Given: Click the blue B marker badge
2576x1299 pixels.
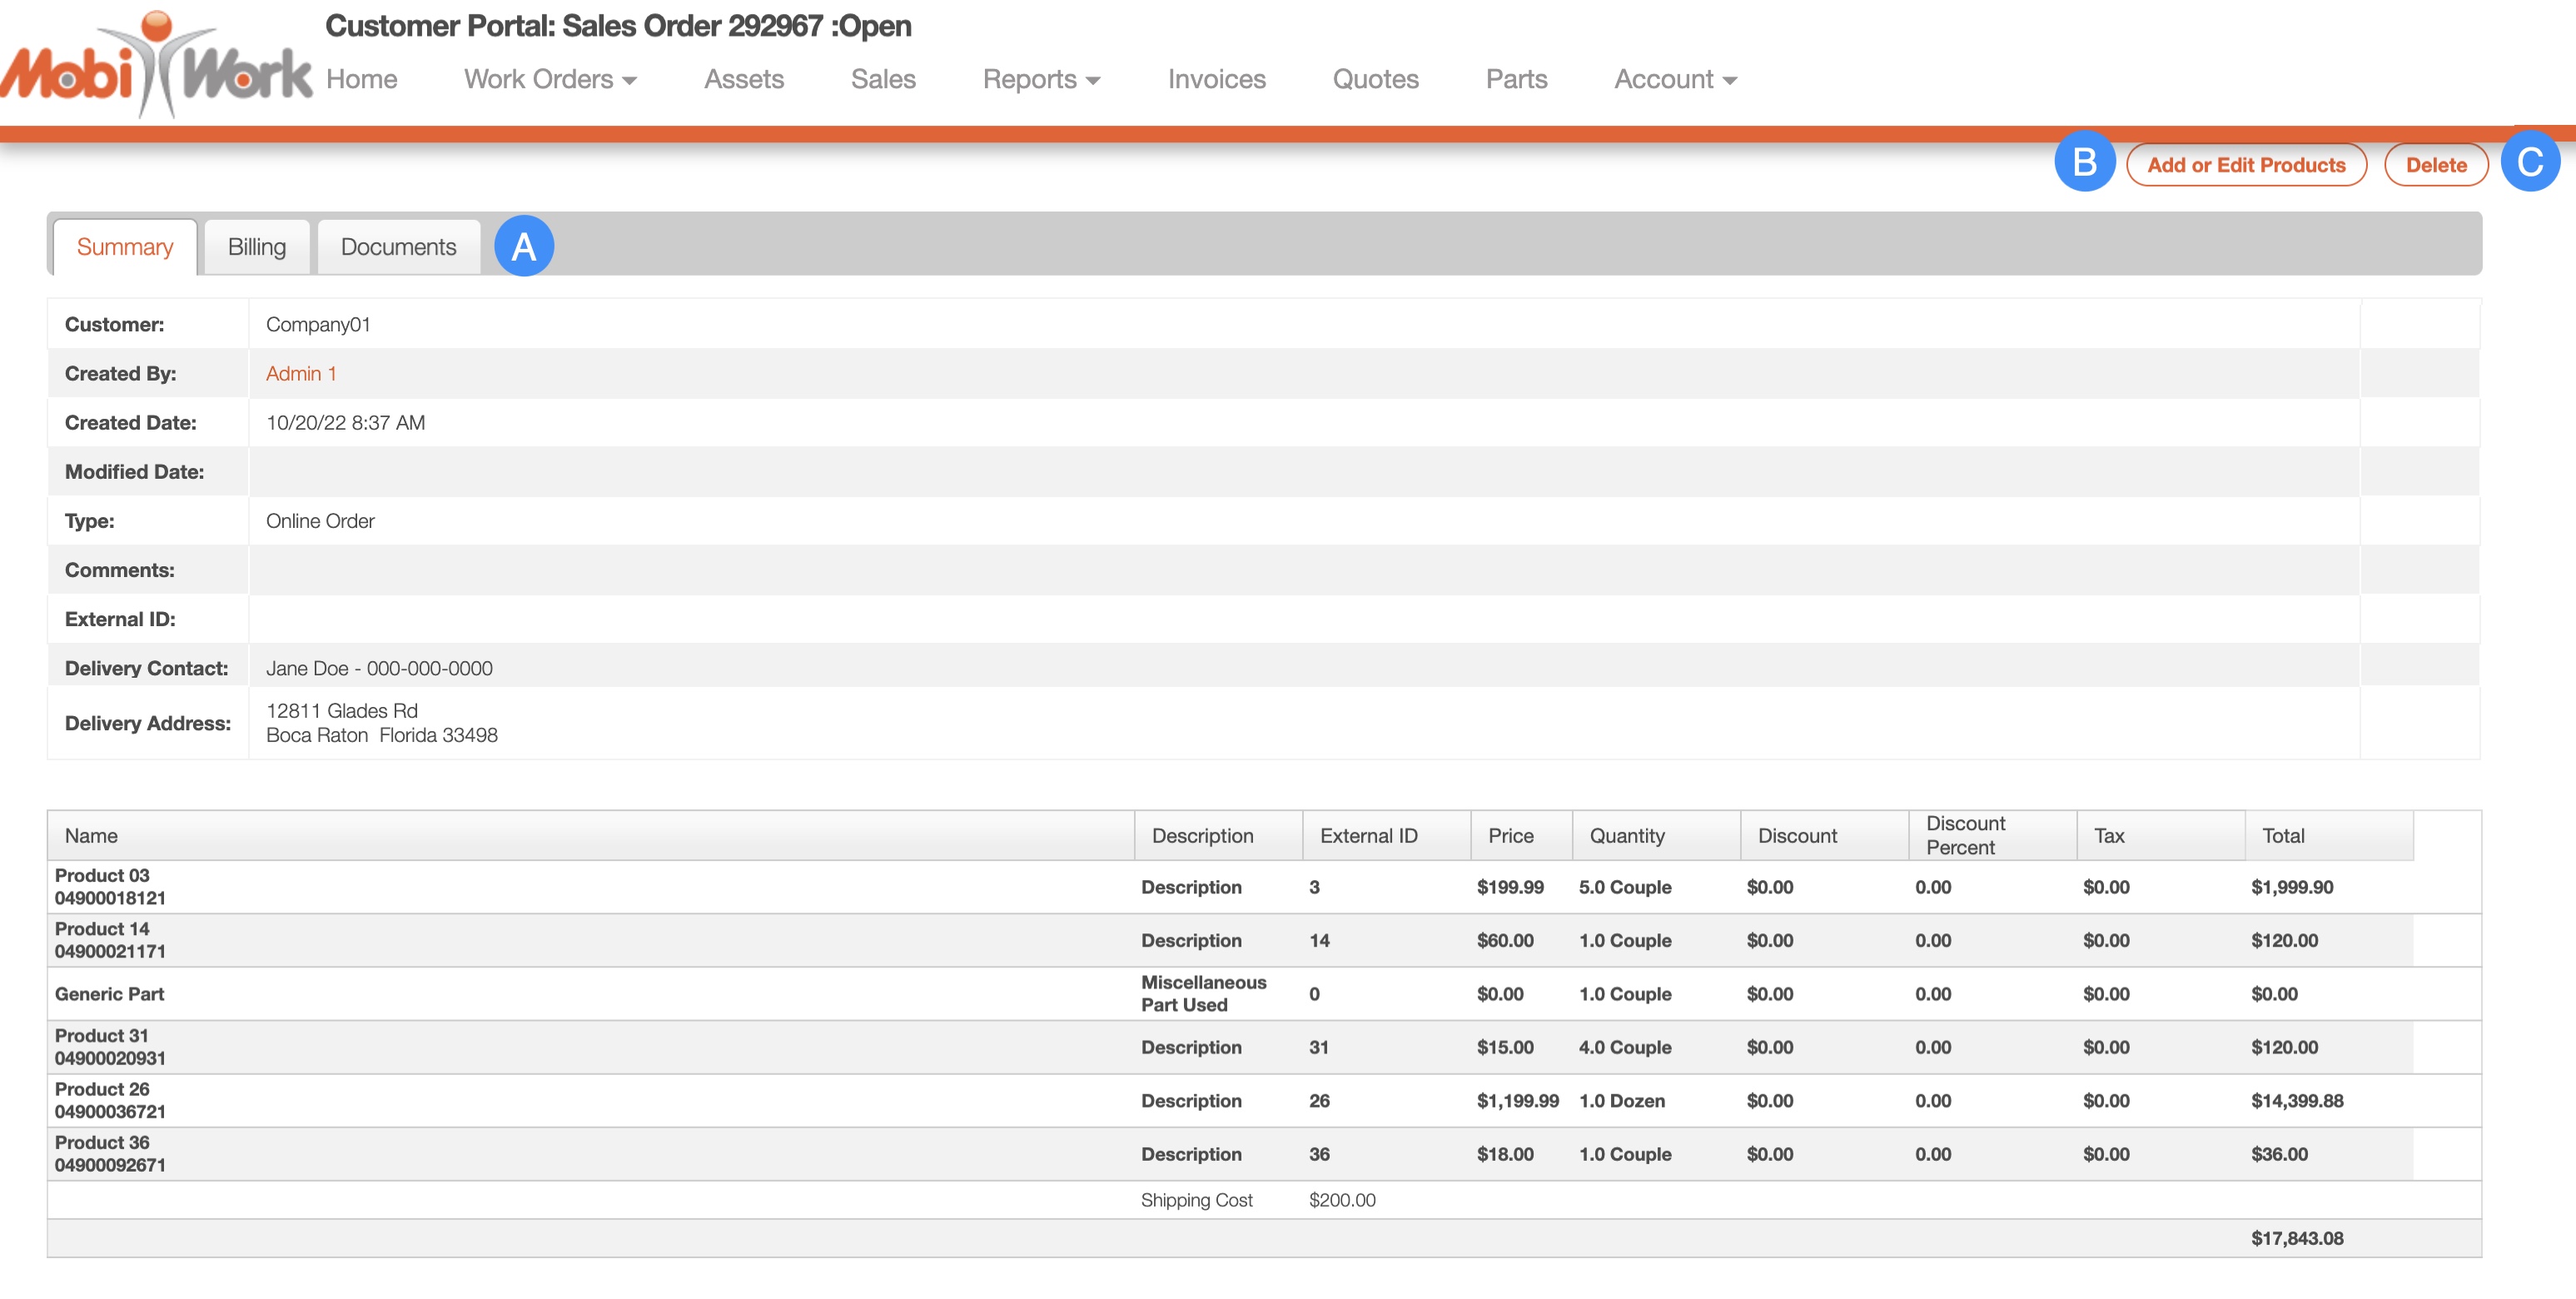Looking at the screenshot, I should [x=2084, y=161].
